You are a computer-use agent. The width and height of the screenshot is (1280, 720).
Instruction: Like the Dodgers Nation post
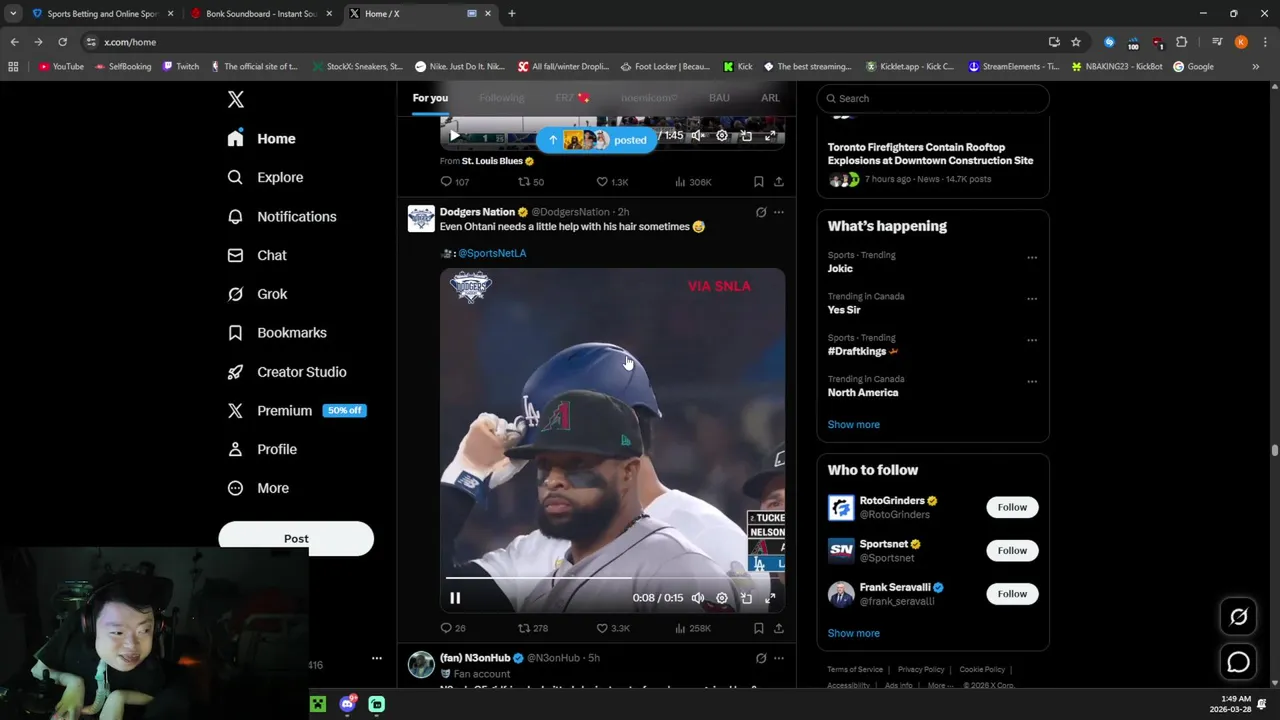(612, 628)
